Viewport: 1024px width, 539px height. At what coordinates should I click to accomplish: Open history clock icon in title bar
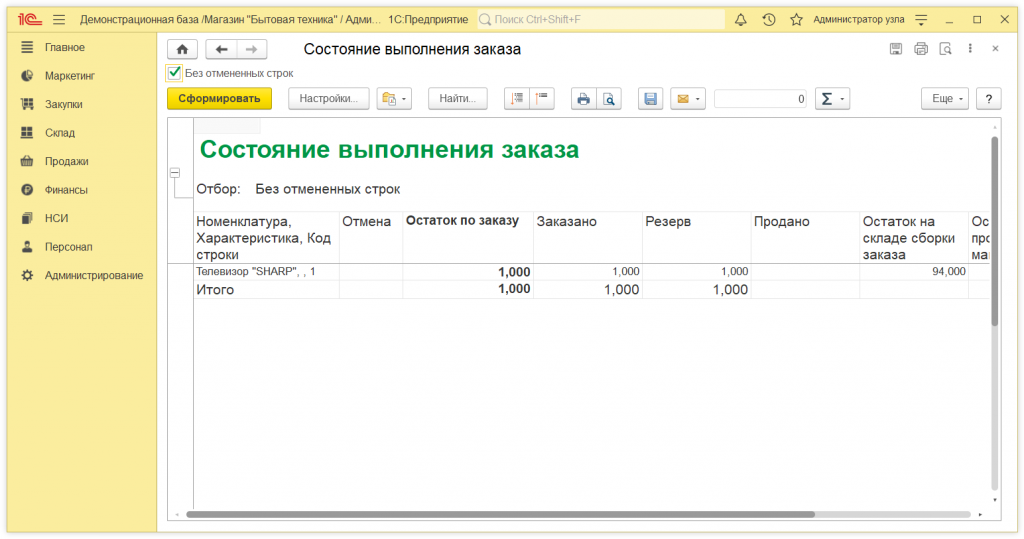click(x=769, y=19)
